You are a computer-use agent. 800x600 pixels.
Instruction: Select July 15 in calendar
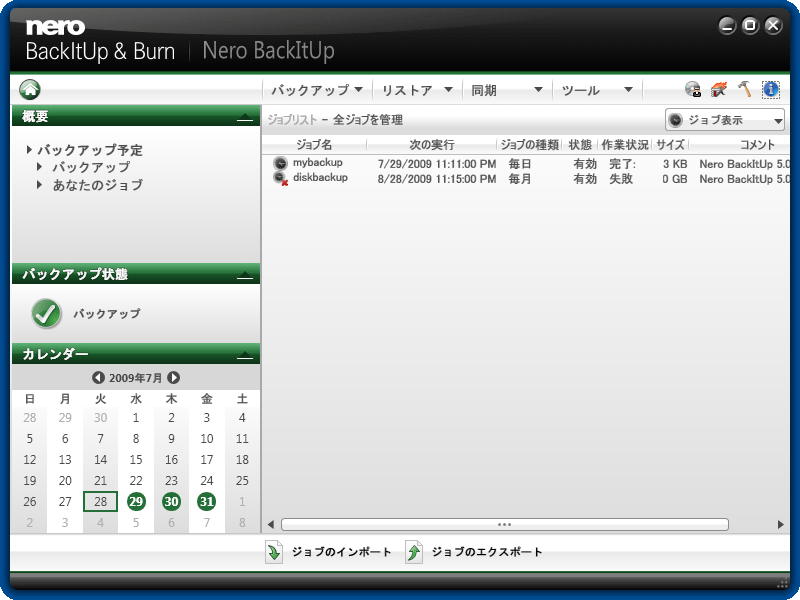point(136,460)
